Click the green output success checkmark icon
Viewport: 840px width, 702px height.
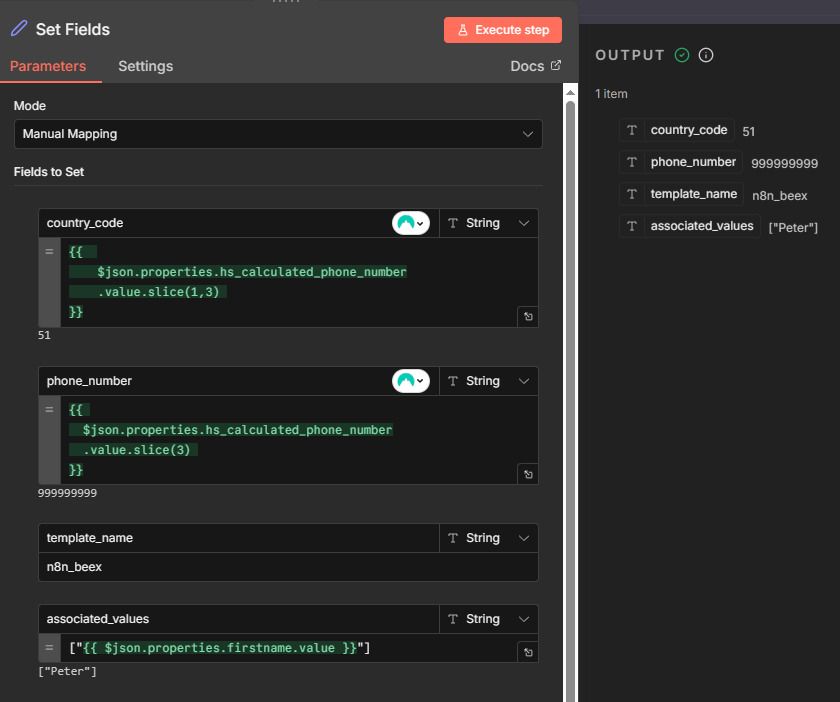click(x=682, y=55)
